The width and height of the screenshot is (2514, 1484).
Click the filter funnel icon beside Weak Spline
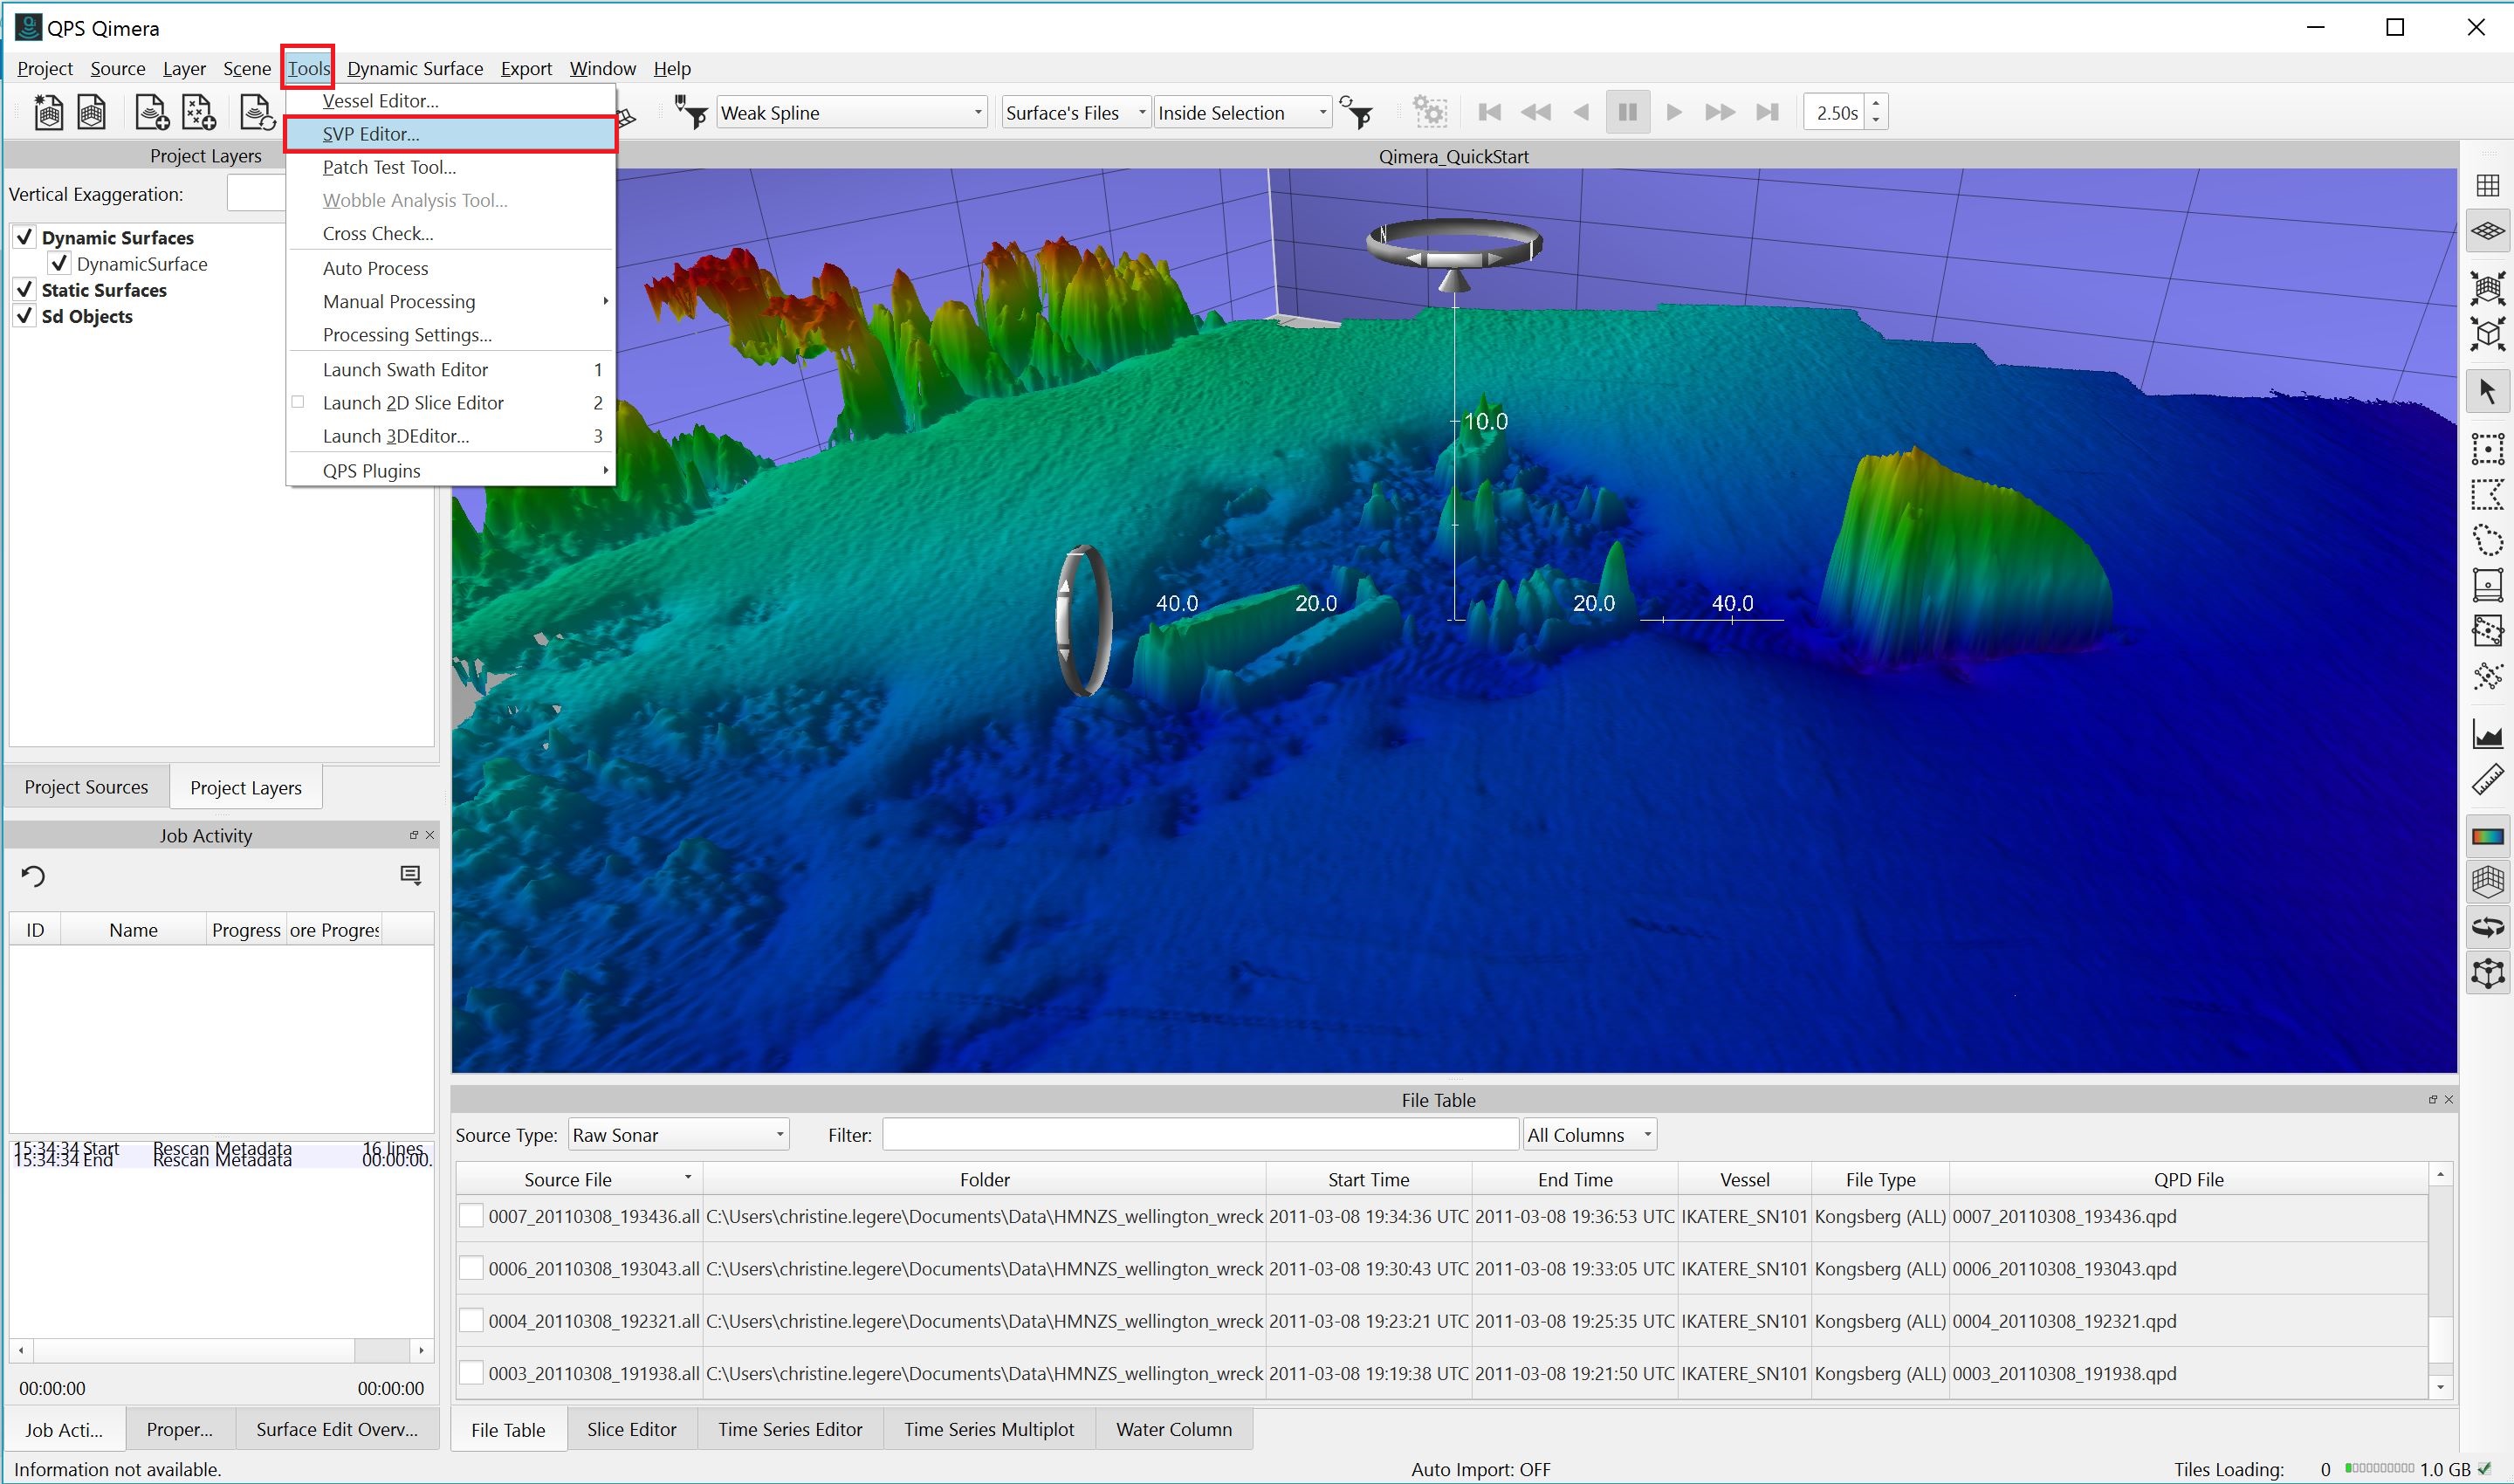[x=691, y=112]
